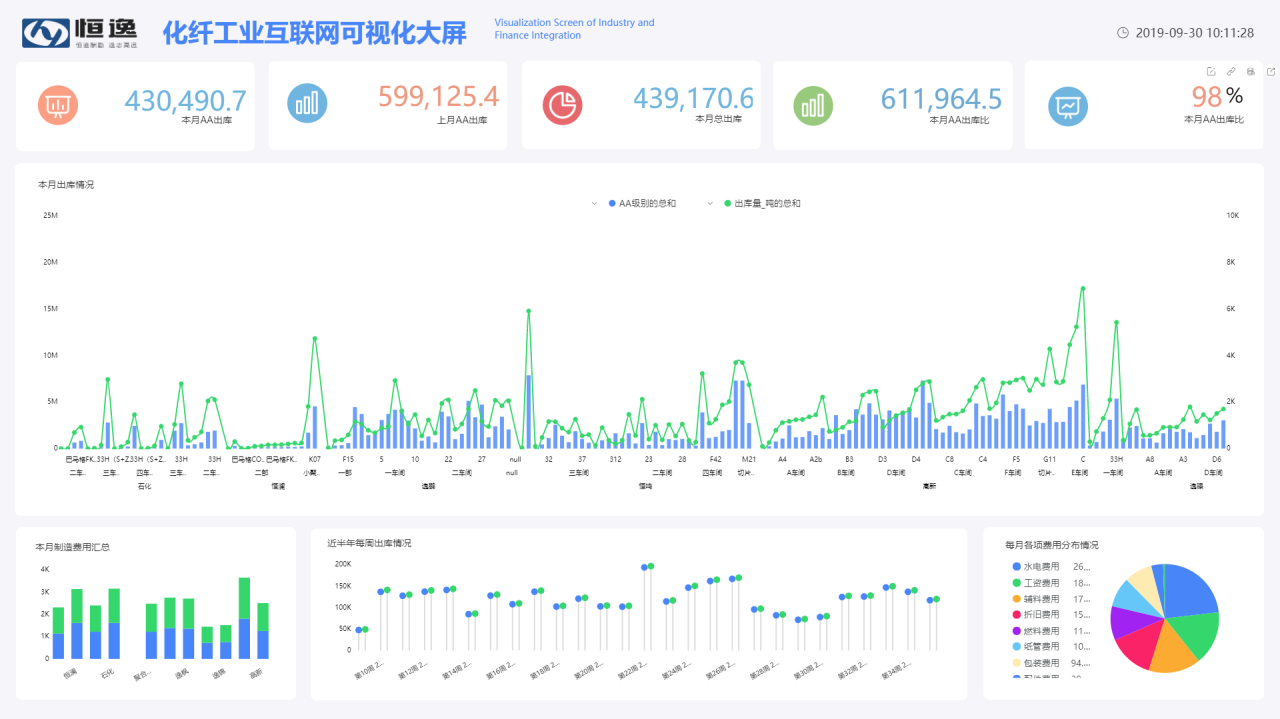This screenshot has width=1280, height=719.
Task: Click the 工资费用 legend link
Action: tap(1040, 582)
